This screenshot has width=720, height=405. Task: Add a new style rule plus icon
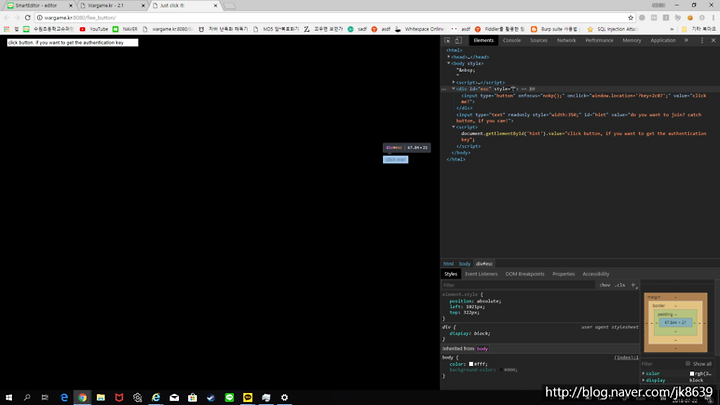tap(633, 285)
